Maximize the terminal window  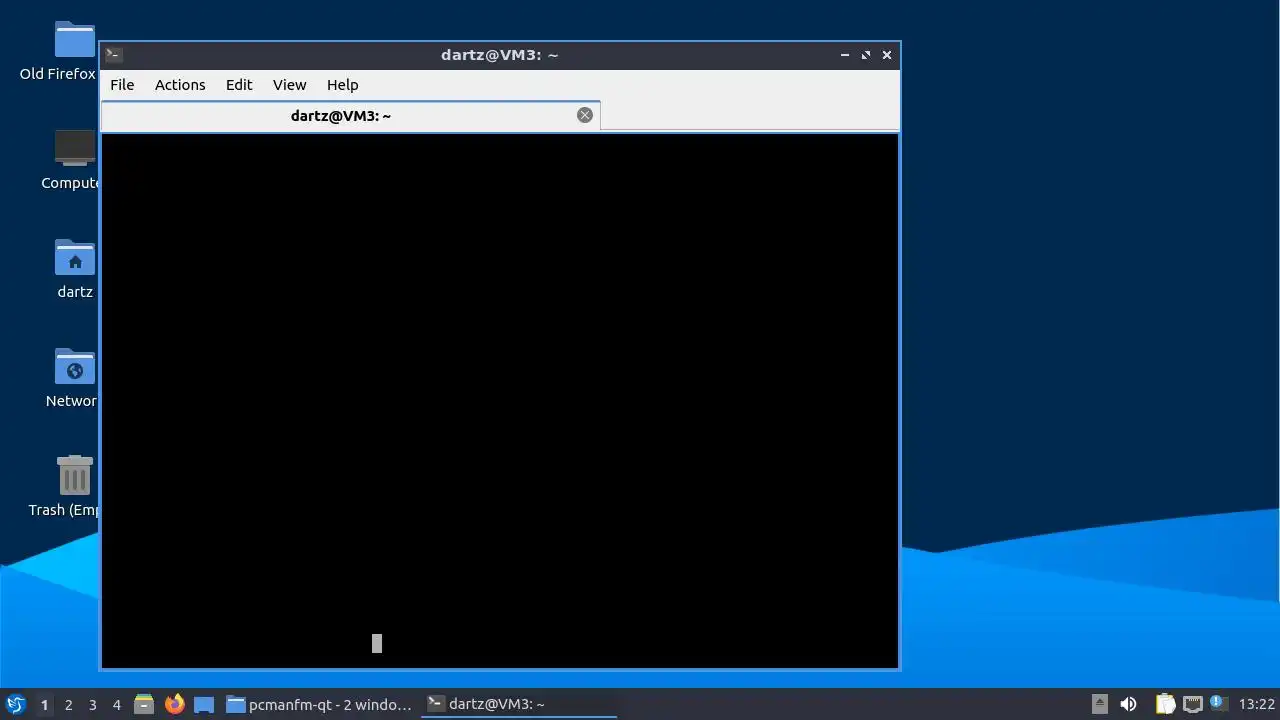866,55
